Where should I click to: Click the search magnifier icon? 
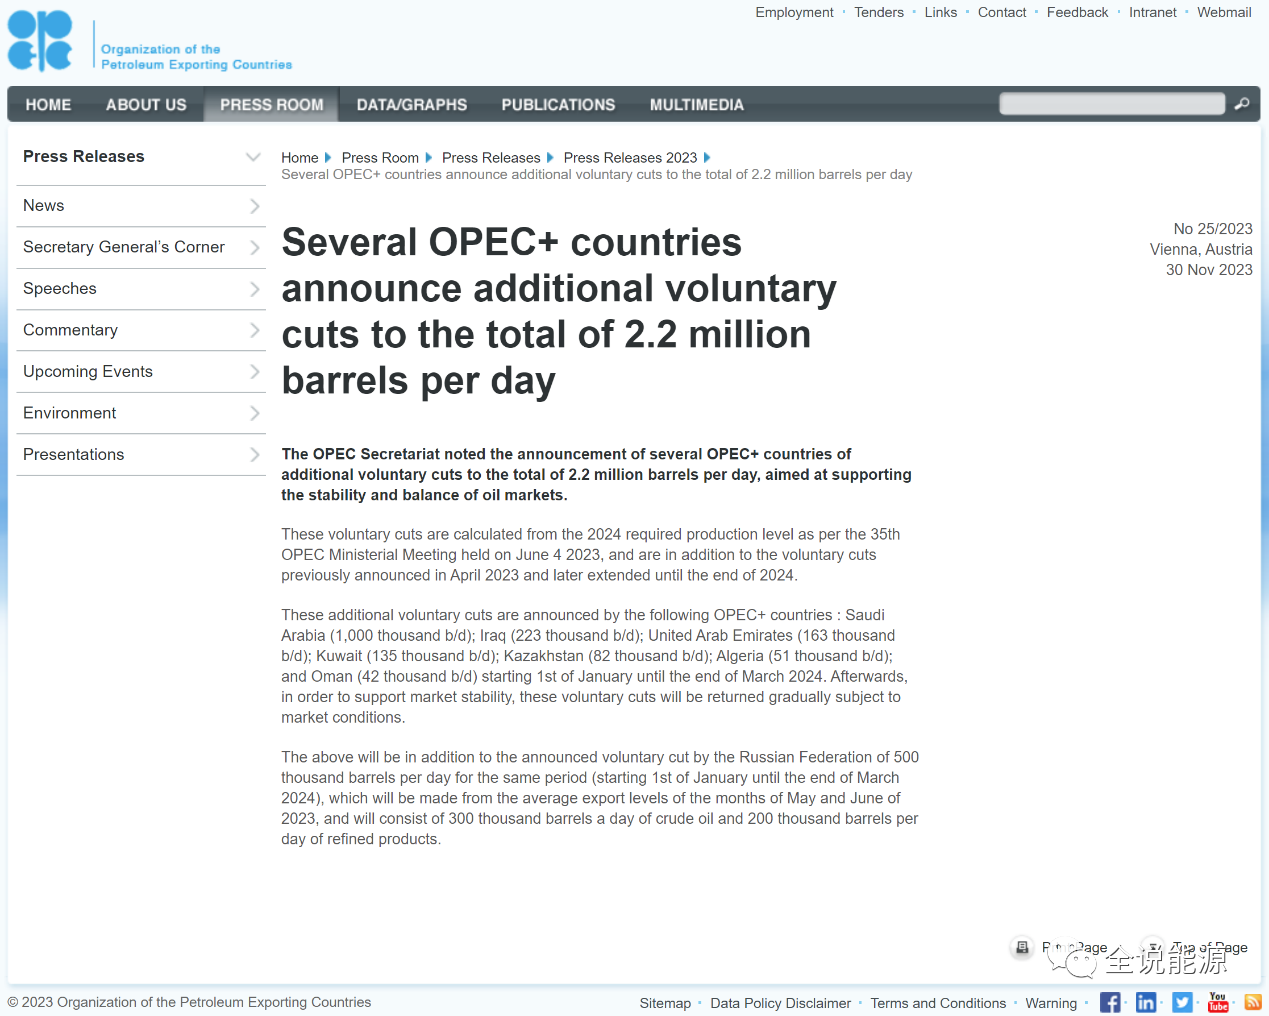(x=1241, y=104)
